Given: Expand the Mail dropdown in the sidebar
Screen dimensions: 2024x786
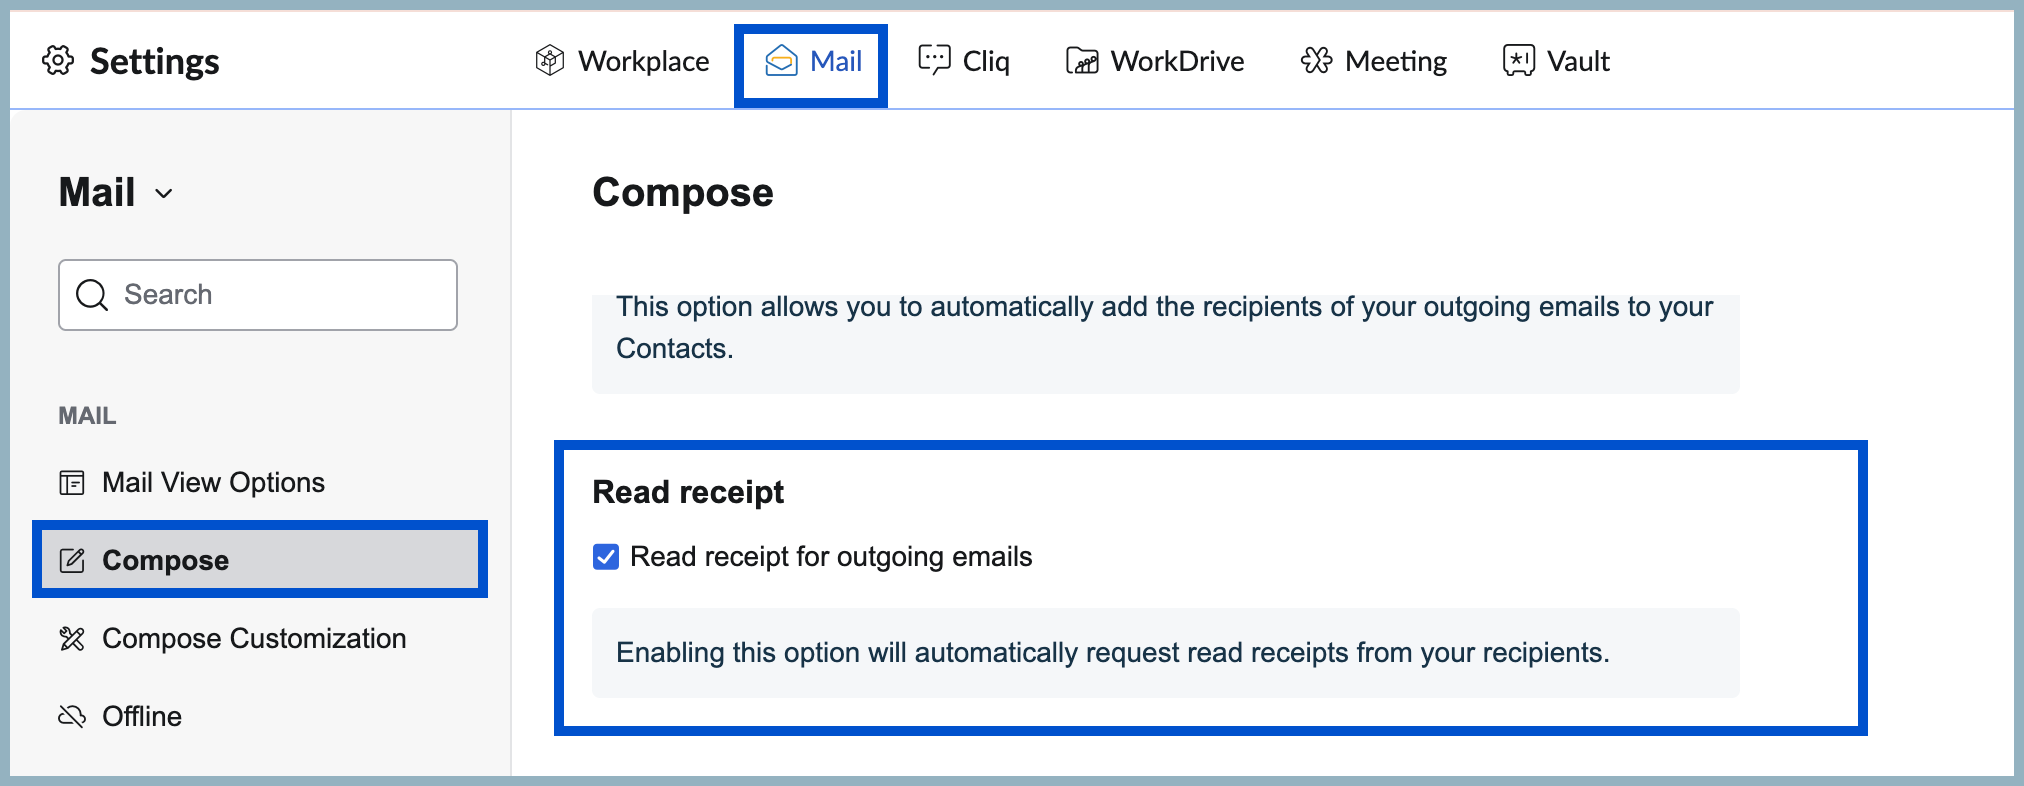Looking at the screenshot, I should (165, 193).
